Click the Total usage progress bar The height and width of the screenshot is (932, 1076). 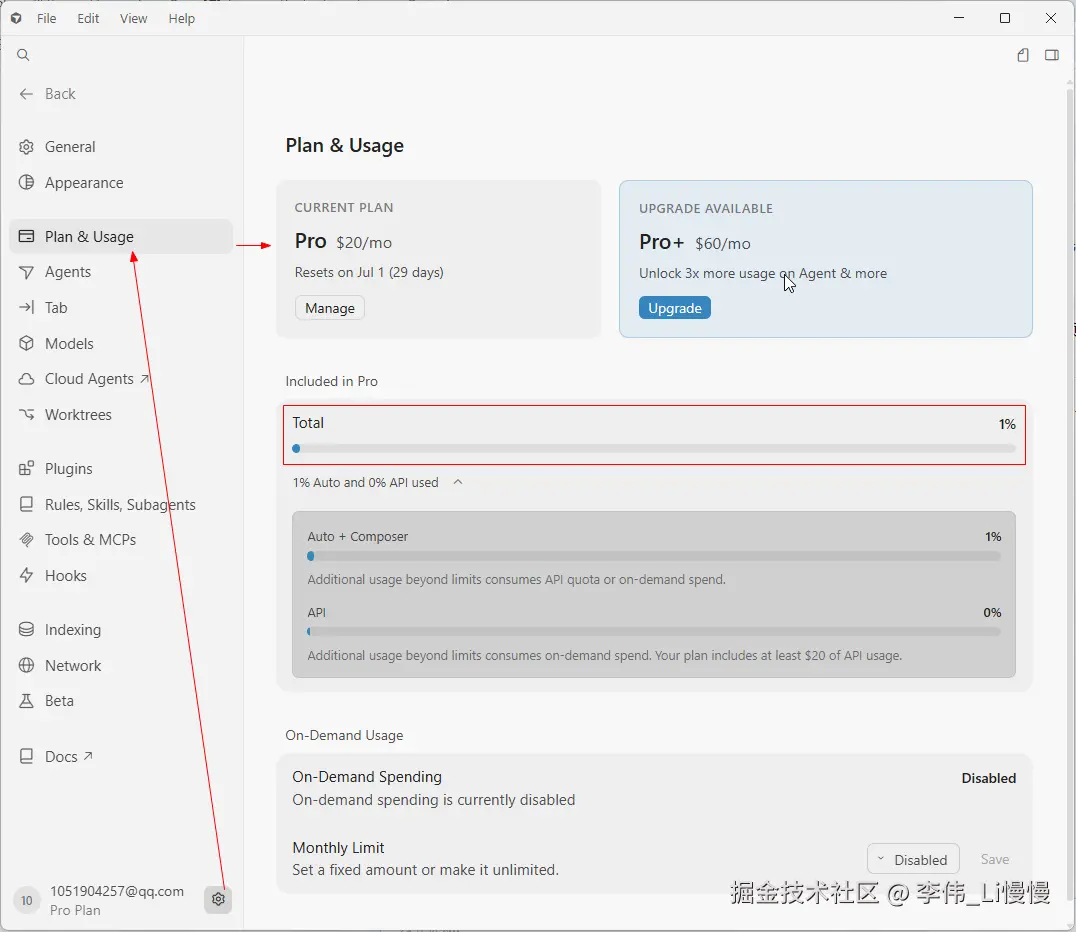pyautogui.click(x=654, y=449)
